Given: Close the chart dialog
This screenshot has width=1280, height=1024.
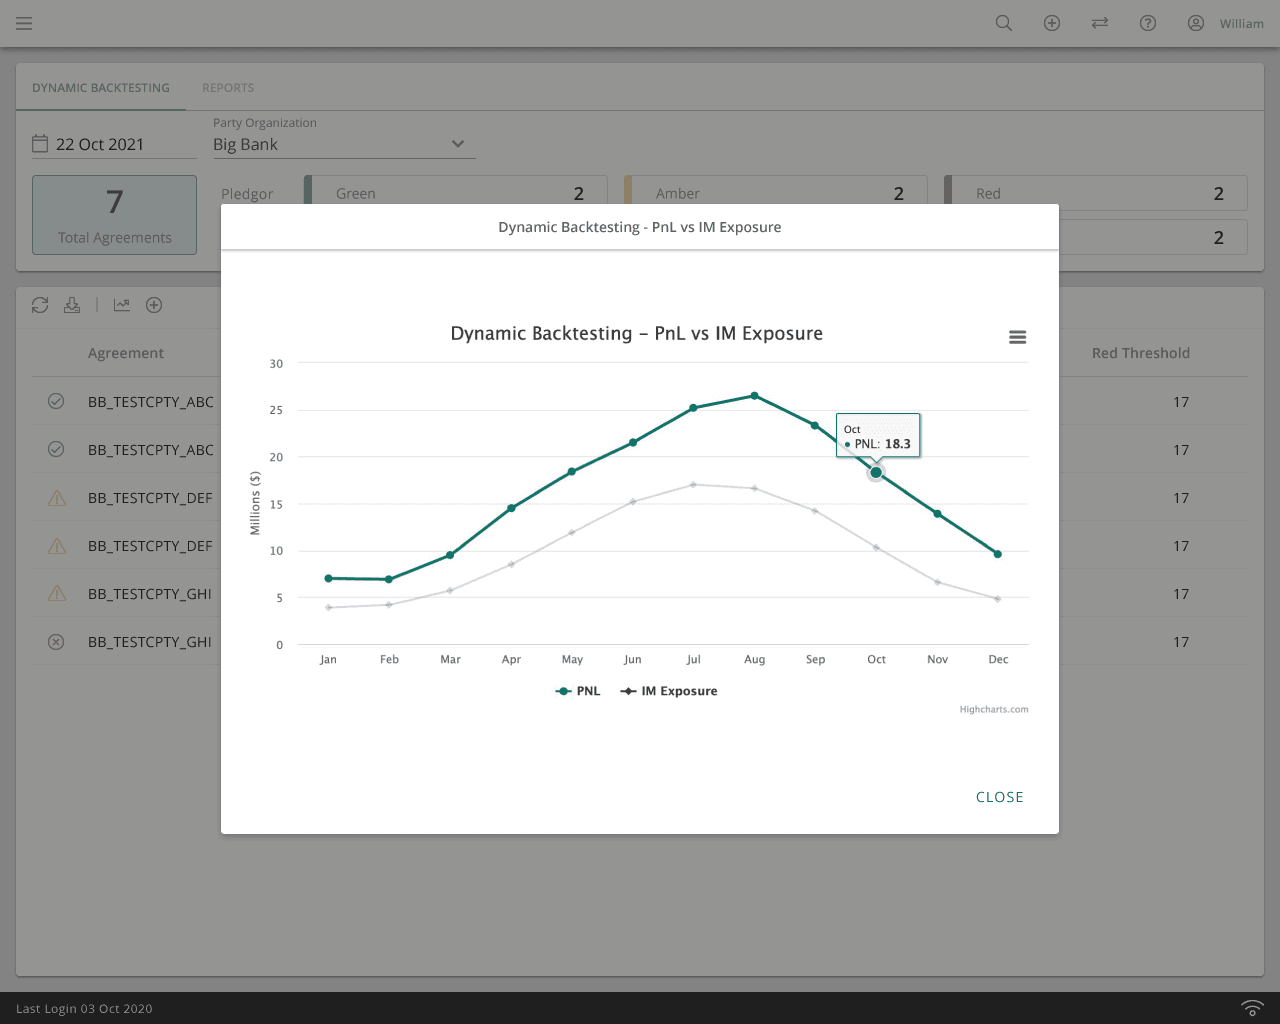Looking at the screenshot, I should click(999, 797).
